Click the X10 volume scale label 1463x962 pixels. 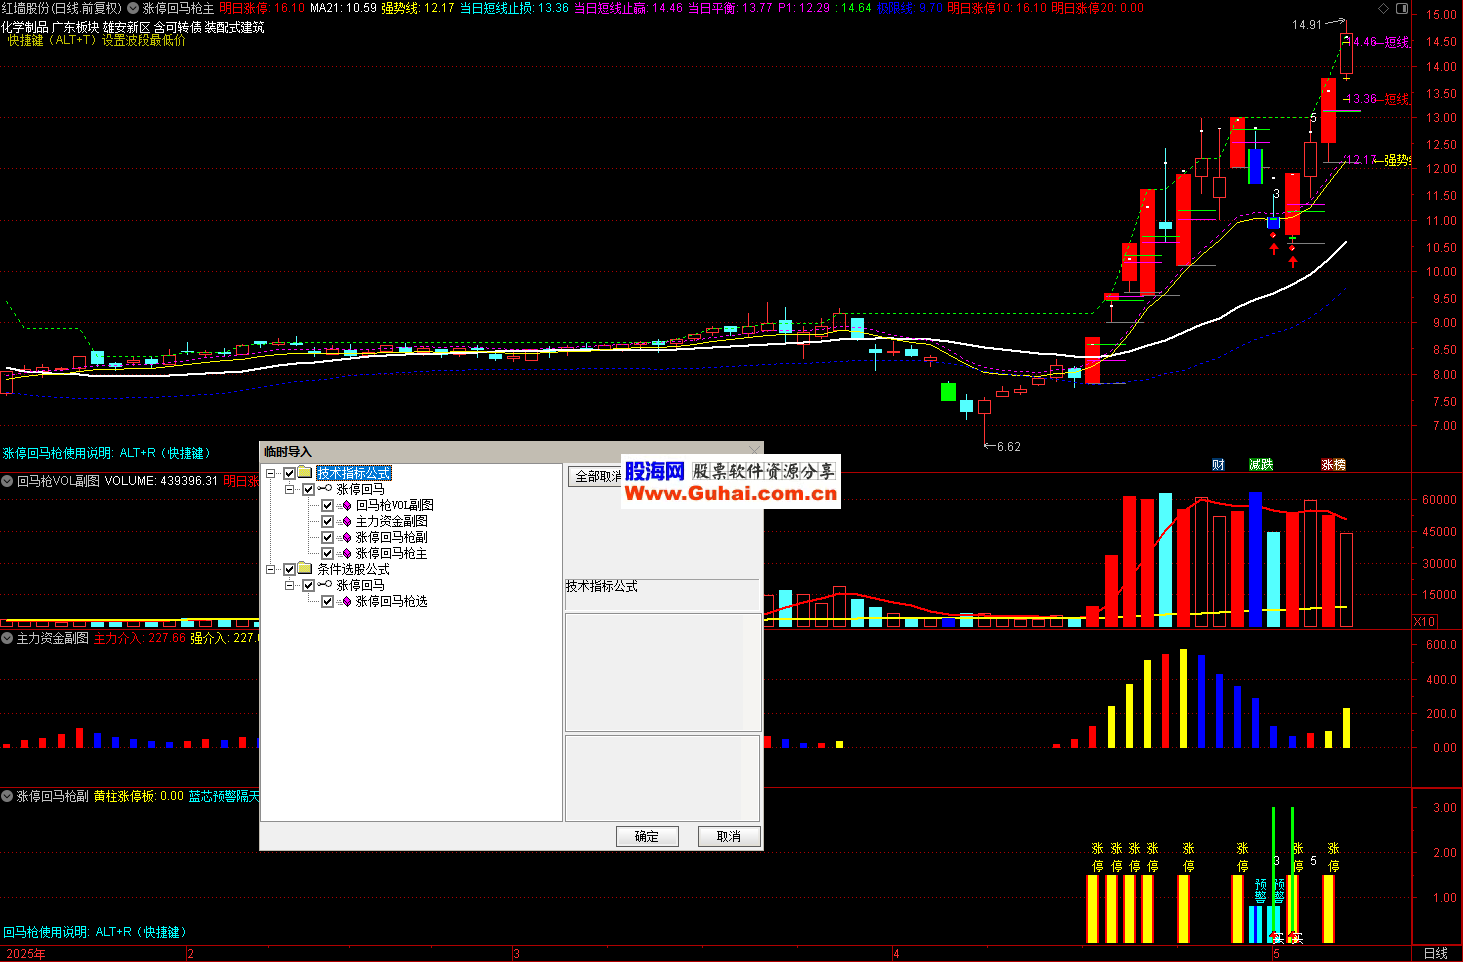click(x=1425, y=621)
